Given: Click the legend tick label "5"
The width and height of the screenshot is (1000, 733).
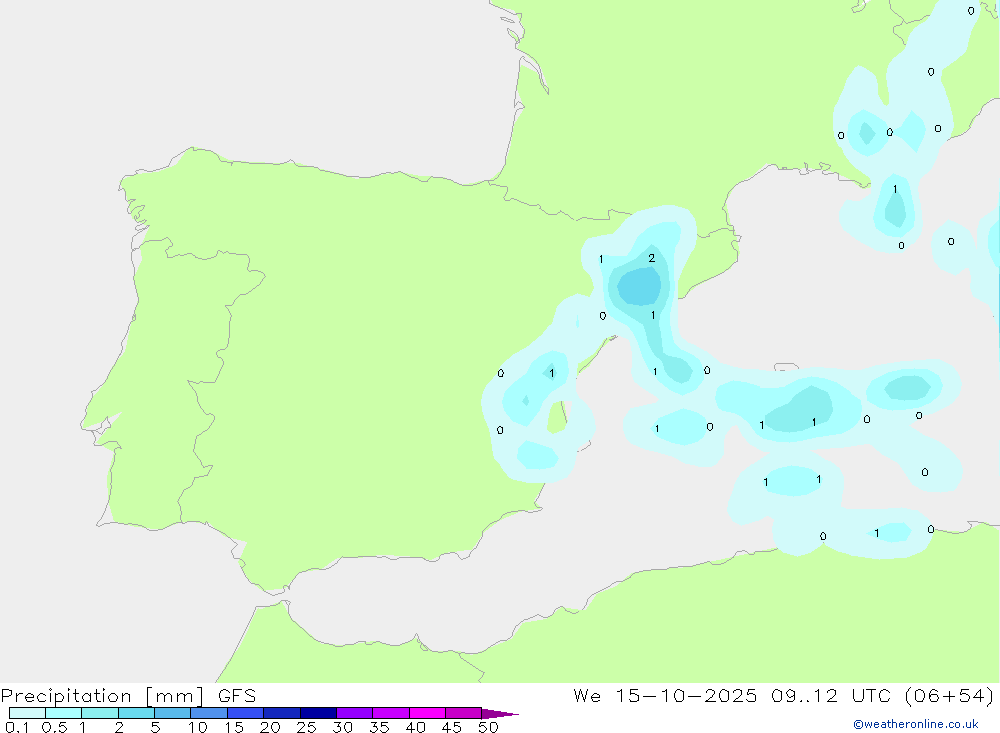Looking at the screenshot, I should coord(155,727).
